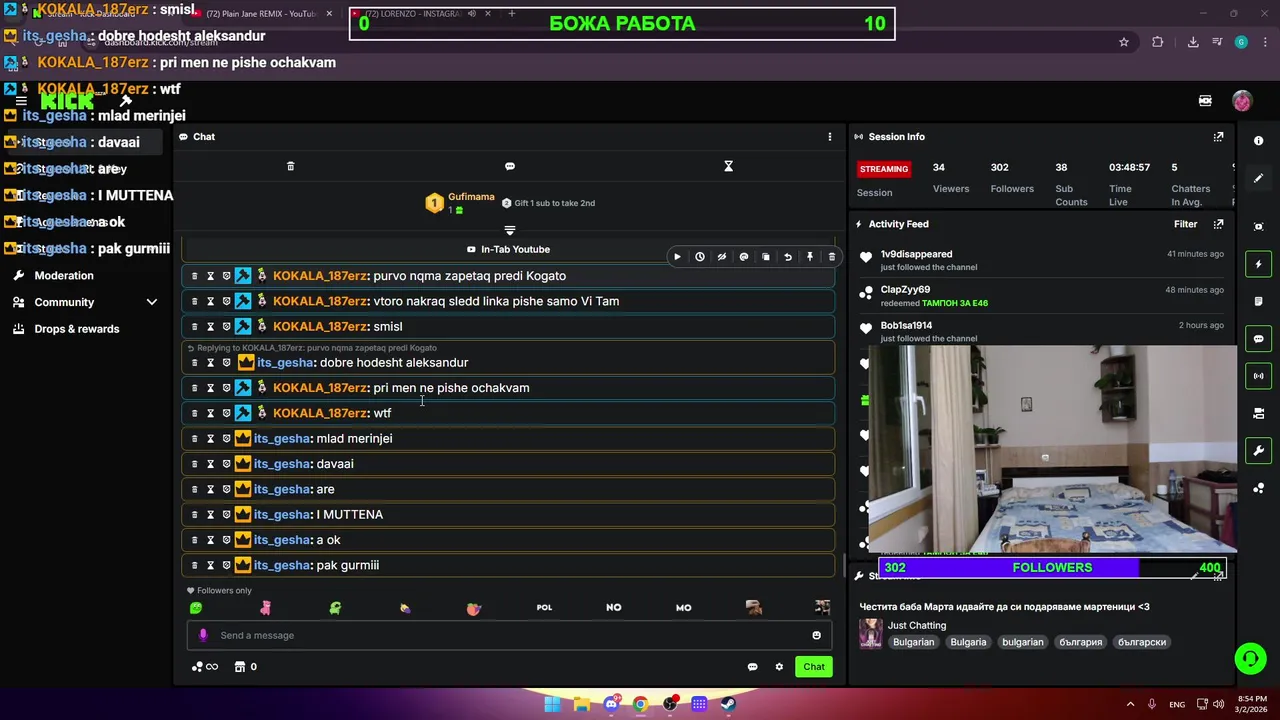Select the POL emote

click(x=544, y=607)
